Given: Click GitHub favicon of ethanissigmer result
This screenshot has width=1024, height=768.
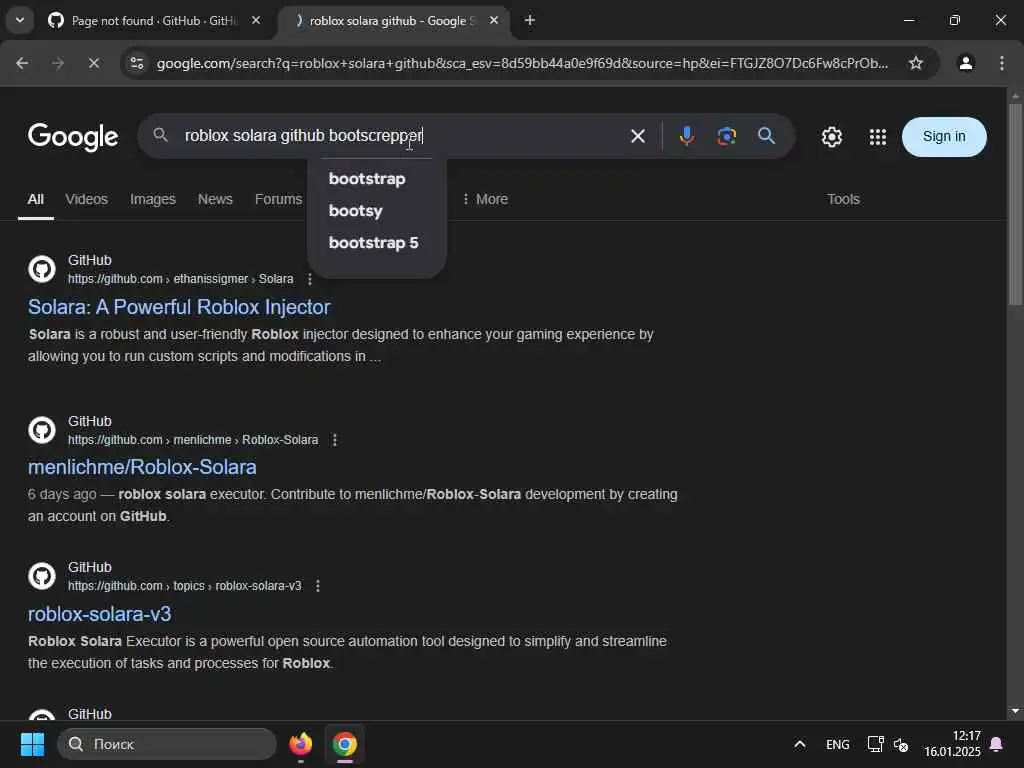Looking at the screenshot, I should click(42, 269).
